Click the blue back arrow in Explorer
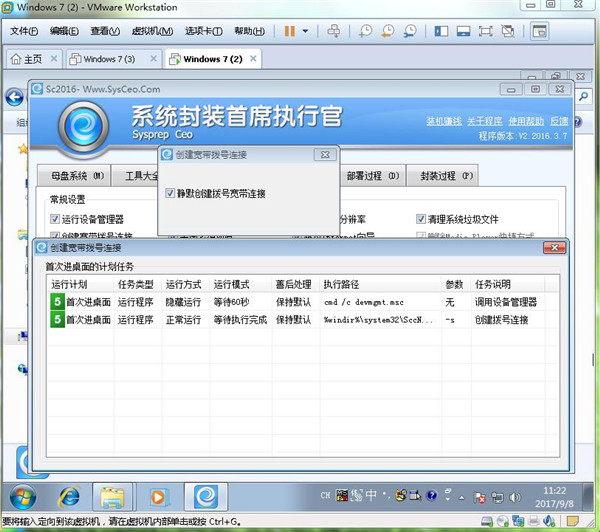 click(x=15, y=97)
